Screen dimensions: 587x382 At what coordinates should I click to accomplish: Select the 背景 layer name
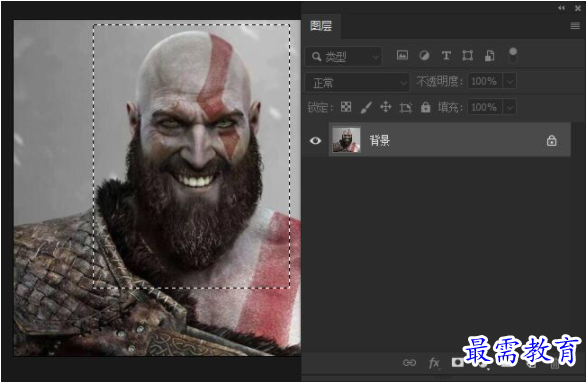coord(380,140)
